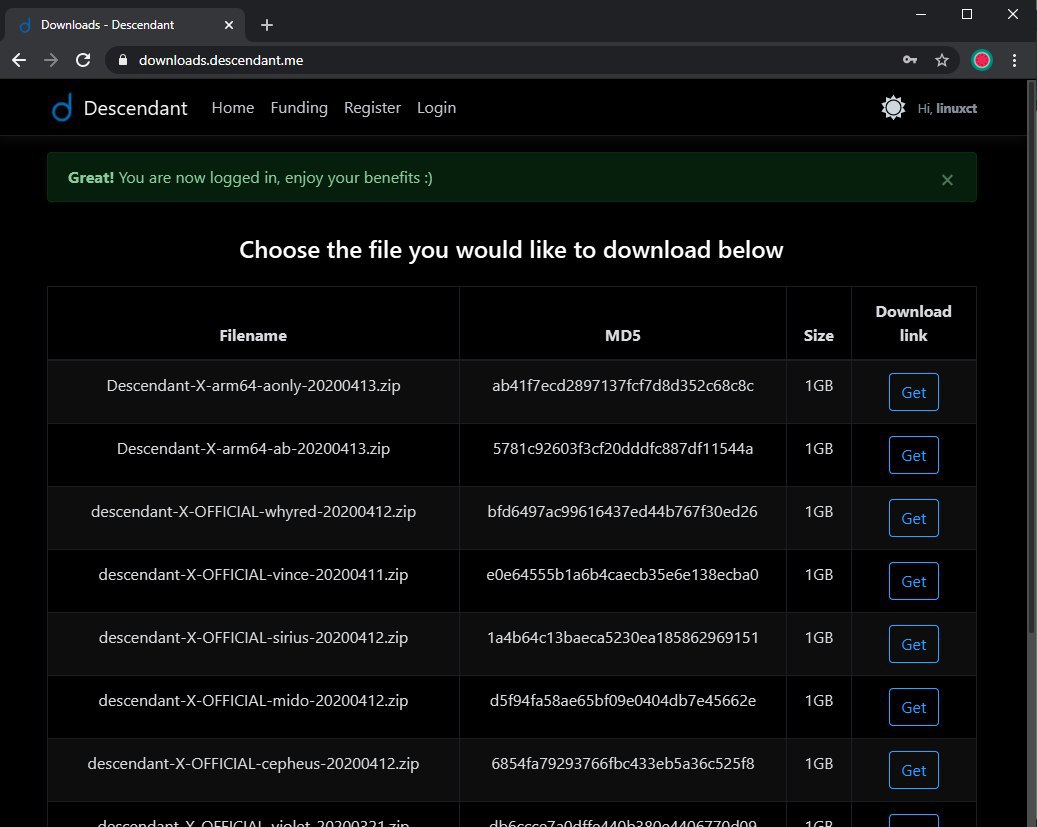Bookmark this page with the star
1037x827 pixels.
(942, 60)
